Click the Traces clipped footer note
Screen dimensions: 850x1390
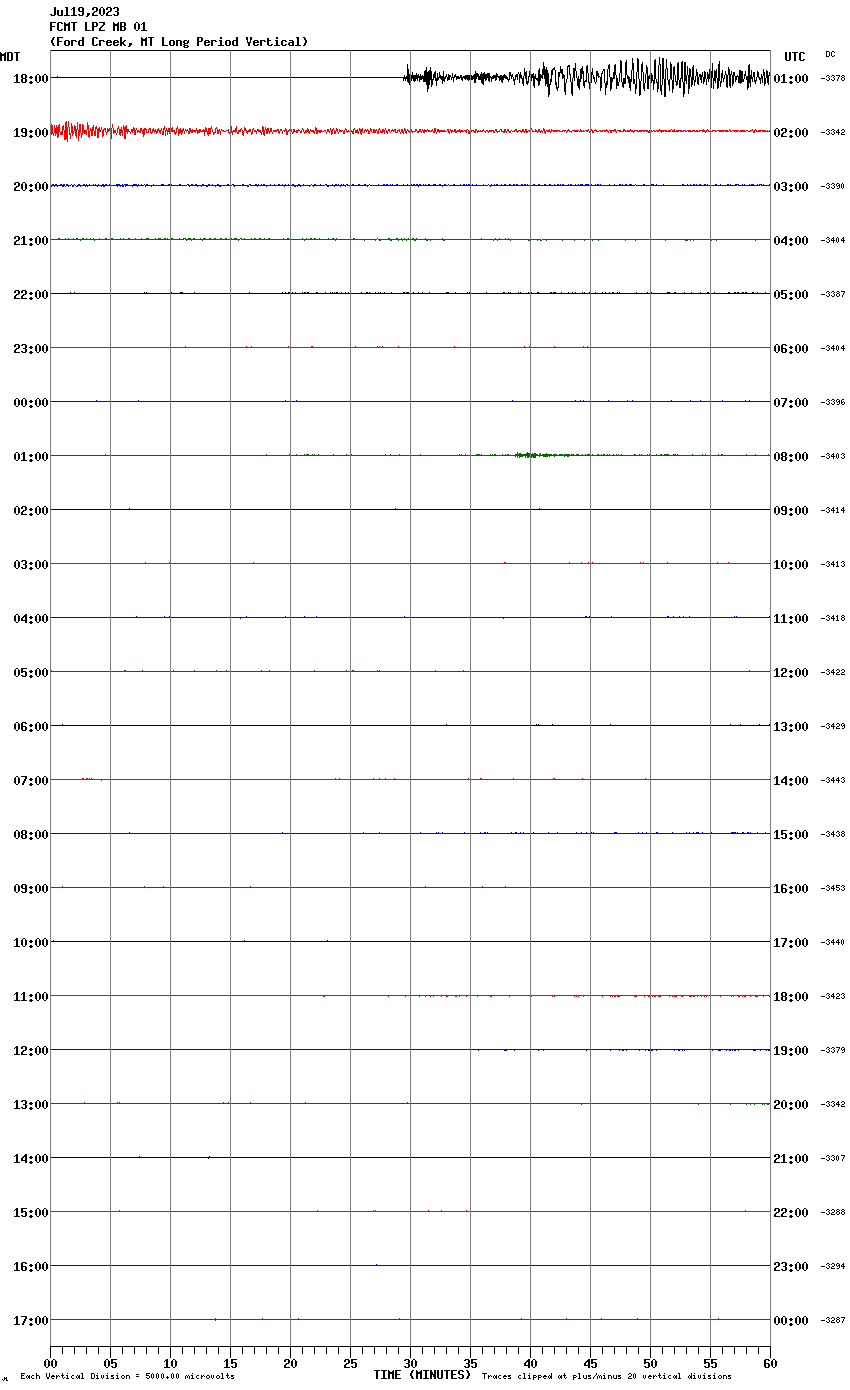click(606, 1377)
